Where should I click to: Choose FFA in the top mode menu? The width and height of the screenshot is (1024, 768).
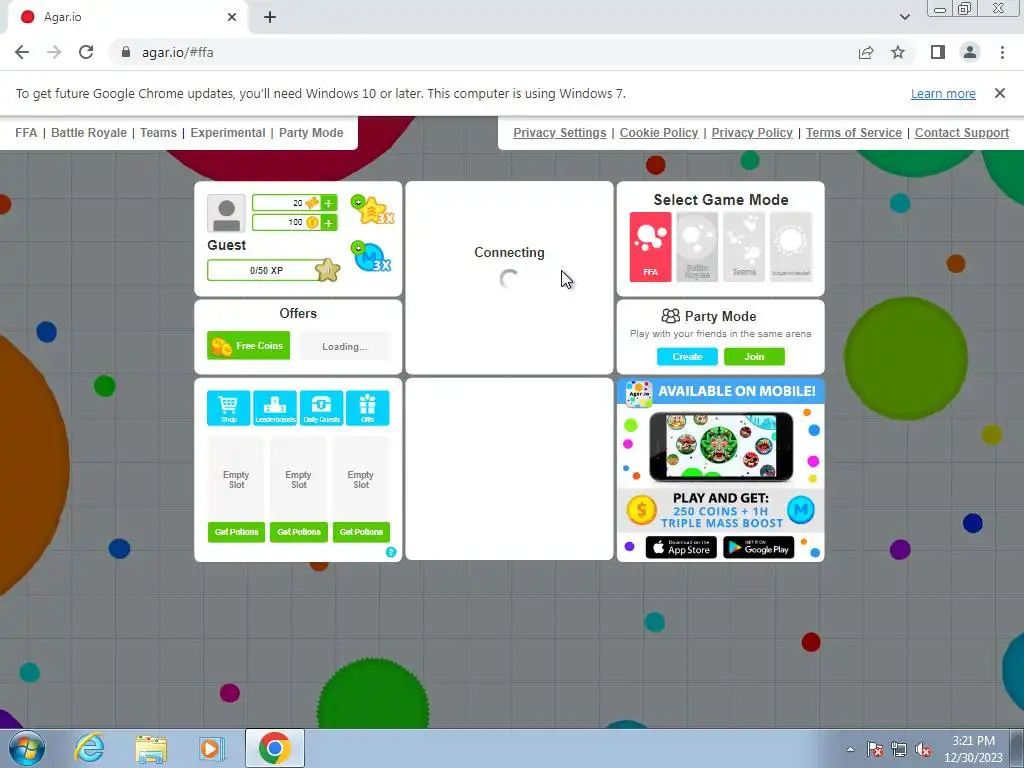(x=26, y=133)
